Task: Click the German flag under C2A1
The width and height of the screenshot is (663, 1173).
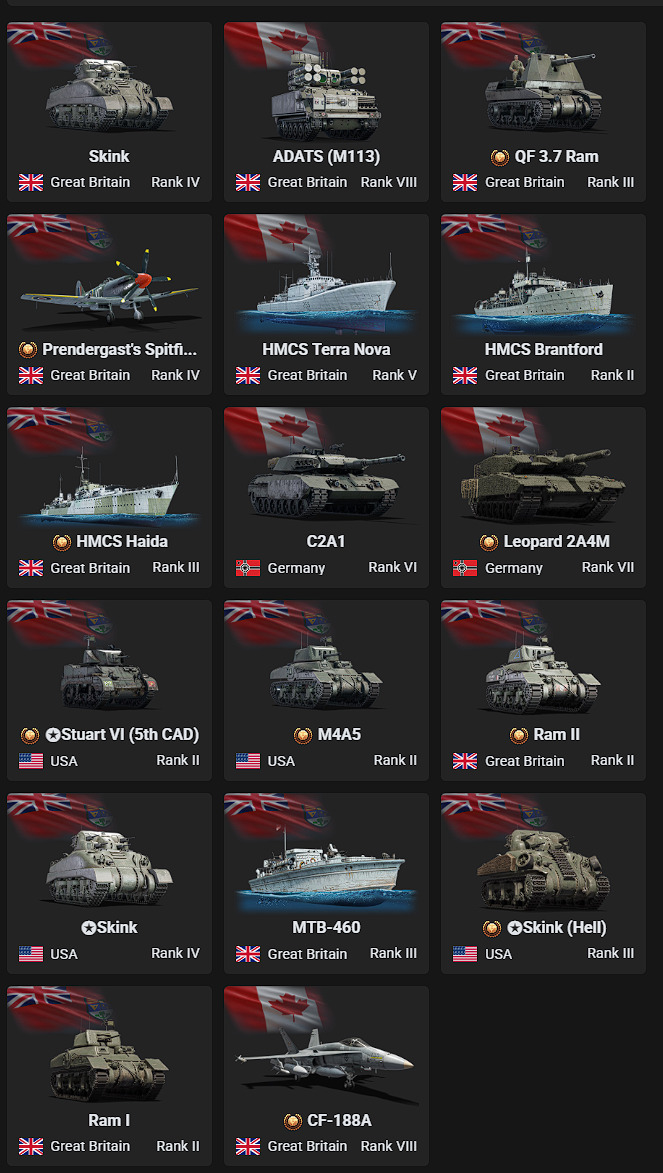Action: (248, 568)
